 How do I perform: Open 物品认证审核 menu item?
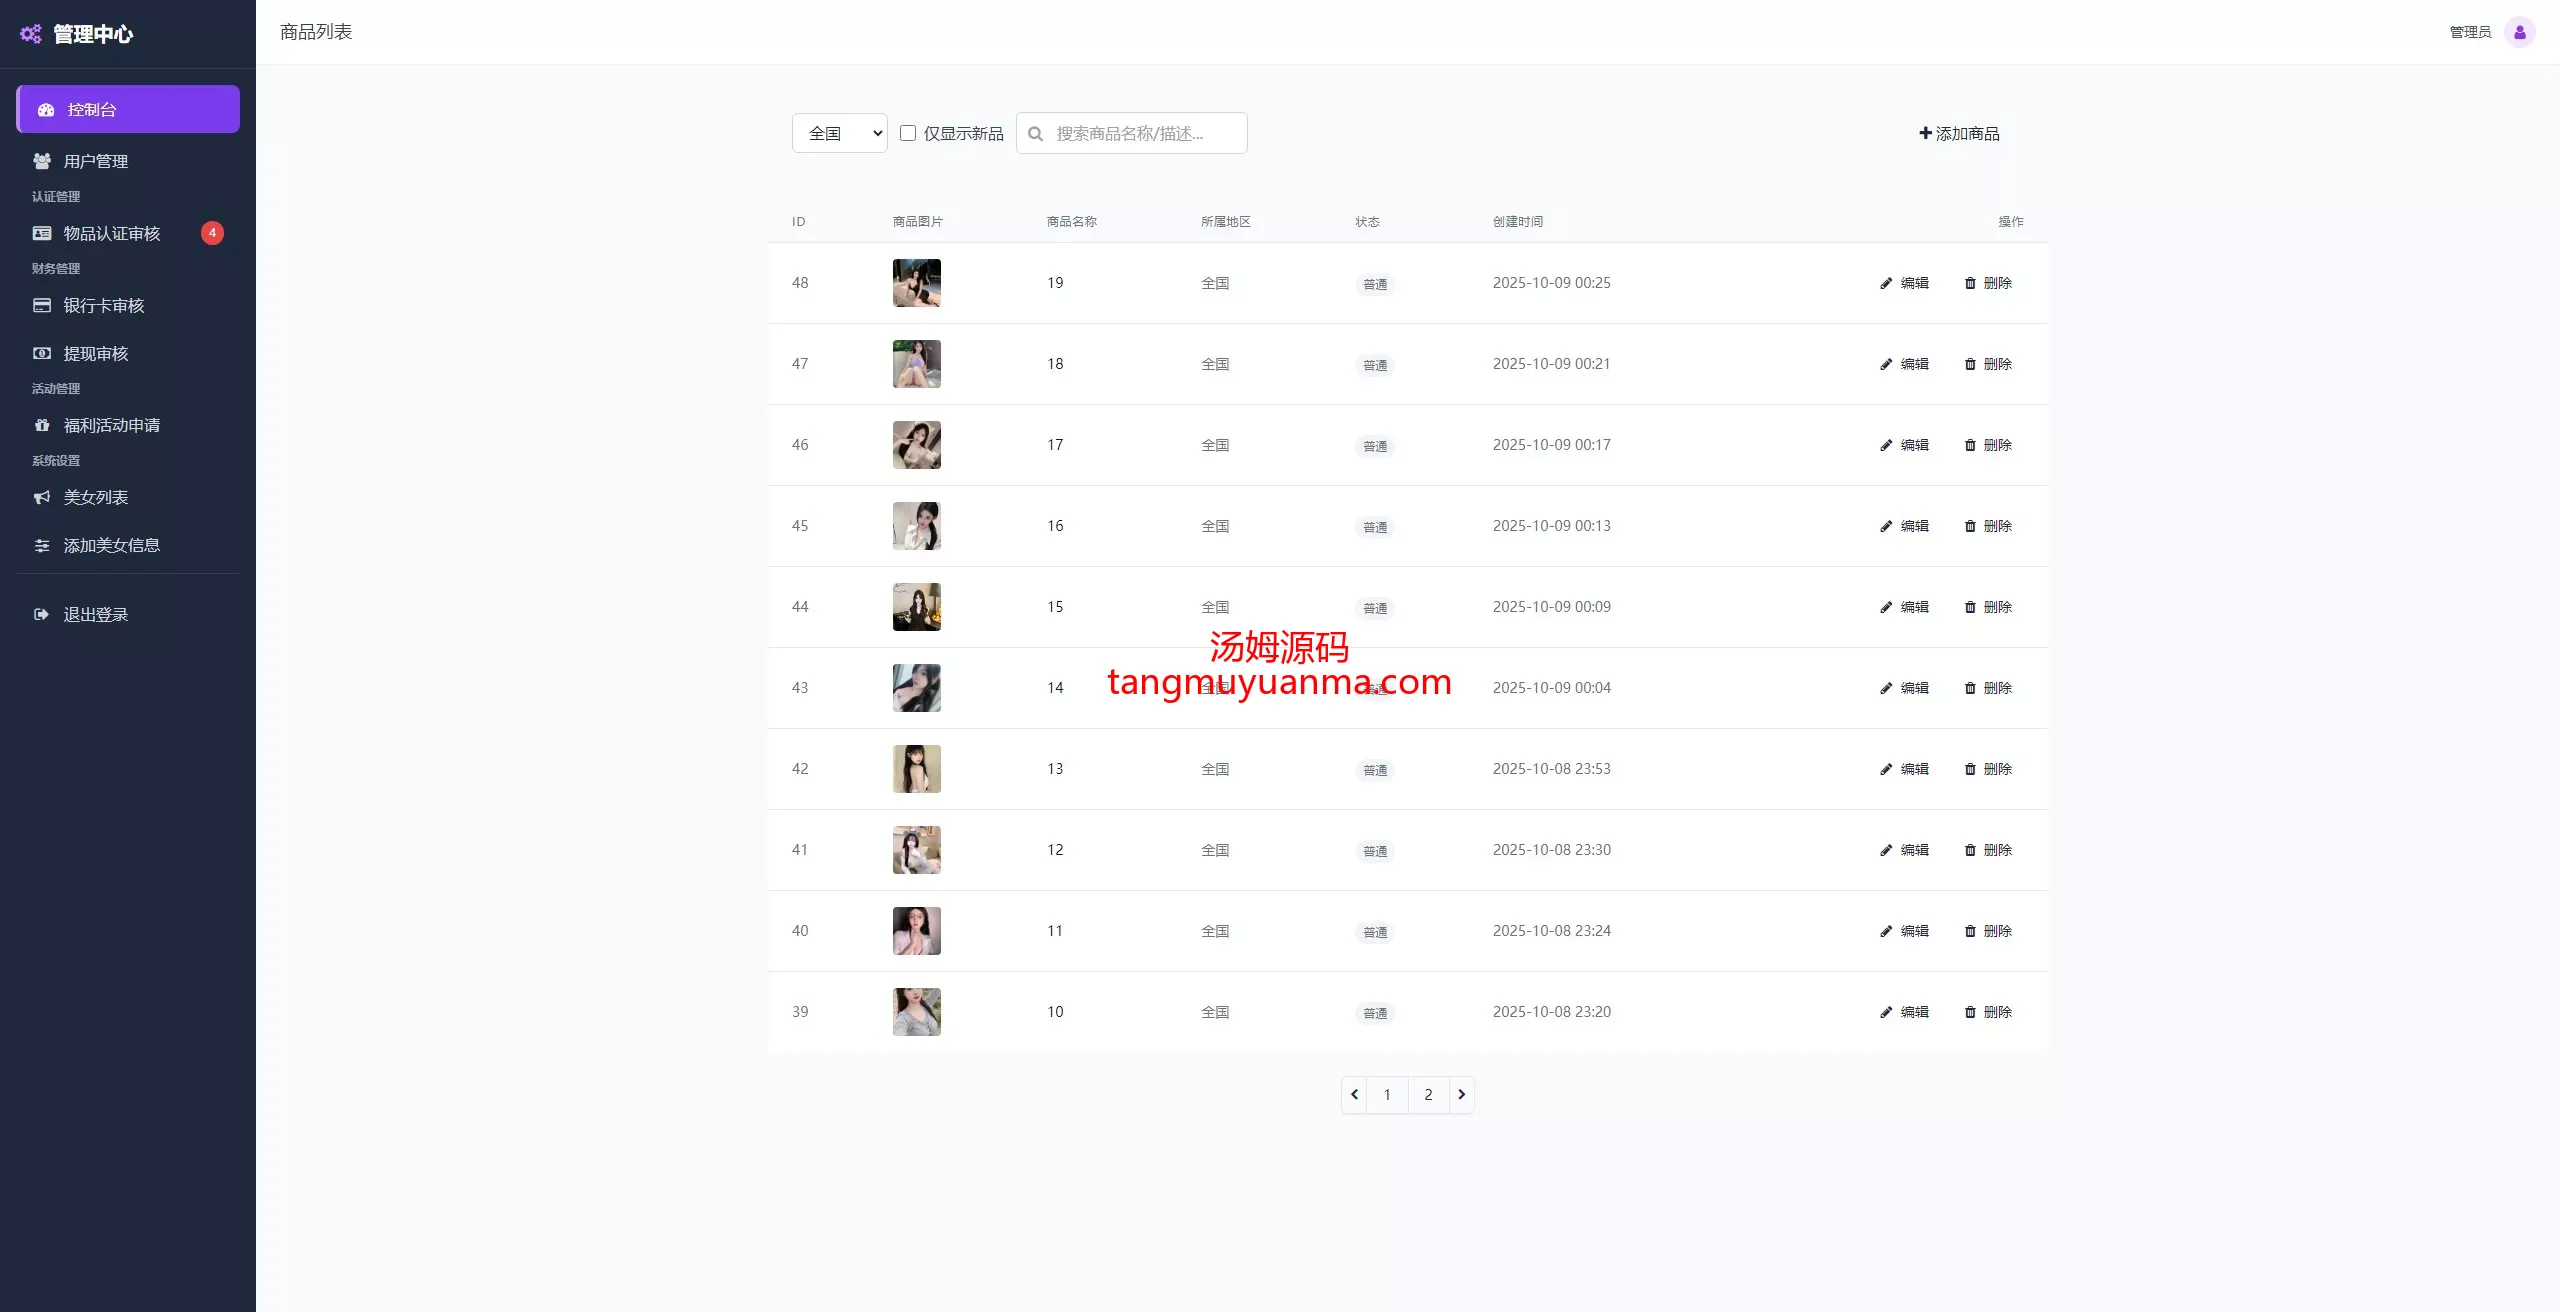coord(112,233)
